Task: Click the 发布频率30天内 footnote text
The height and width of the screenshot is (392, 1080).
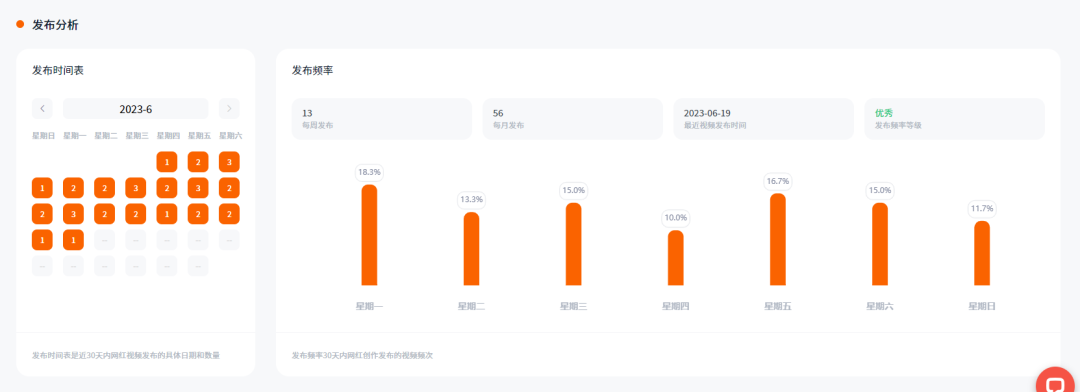Action: click(x=362, y=355)
